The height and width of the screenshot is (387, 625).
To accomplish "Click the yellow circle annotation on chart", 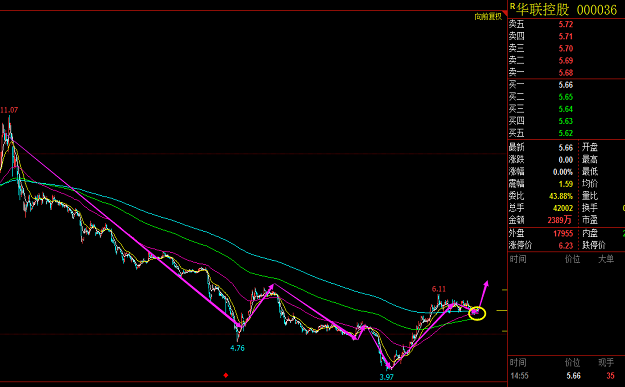I will coord(477,313).
